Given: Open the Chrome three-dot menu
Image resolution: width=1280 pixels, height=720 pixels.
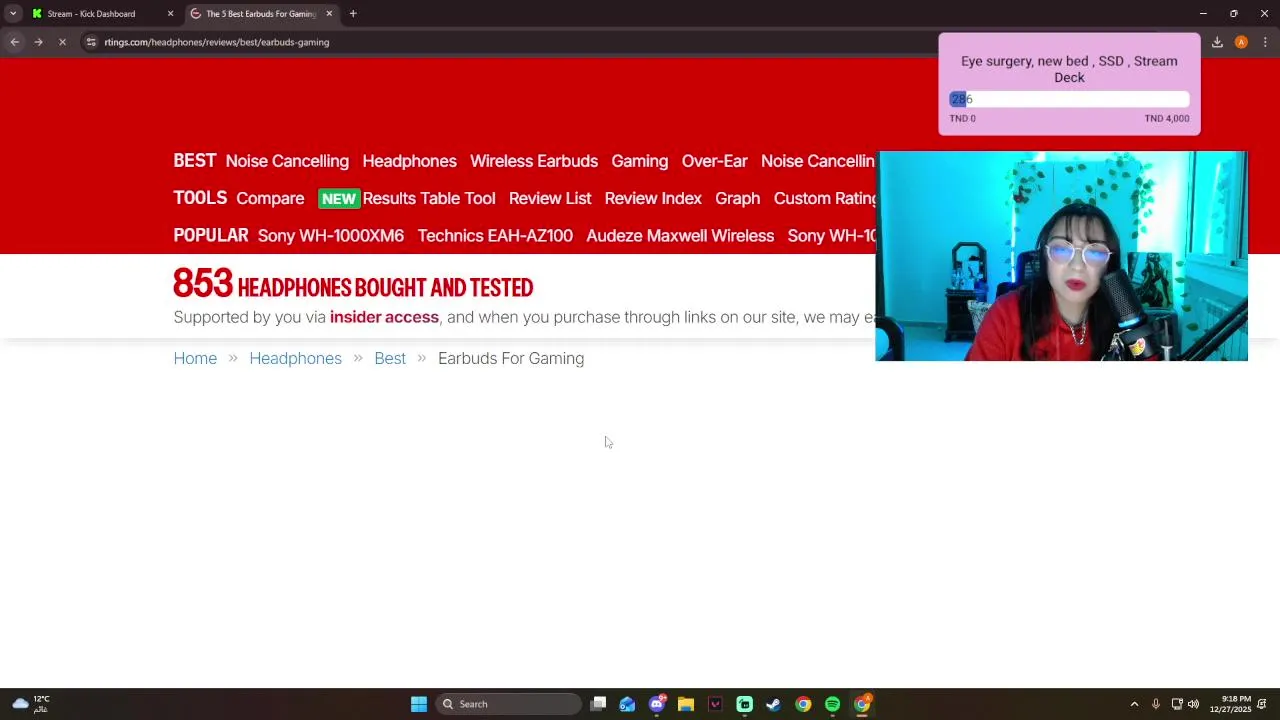Looking at the screenshot, I should pyautogui.click(x=1265, y=42).
